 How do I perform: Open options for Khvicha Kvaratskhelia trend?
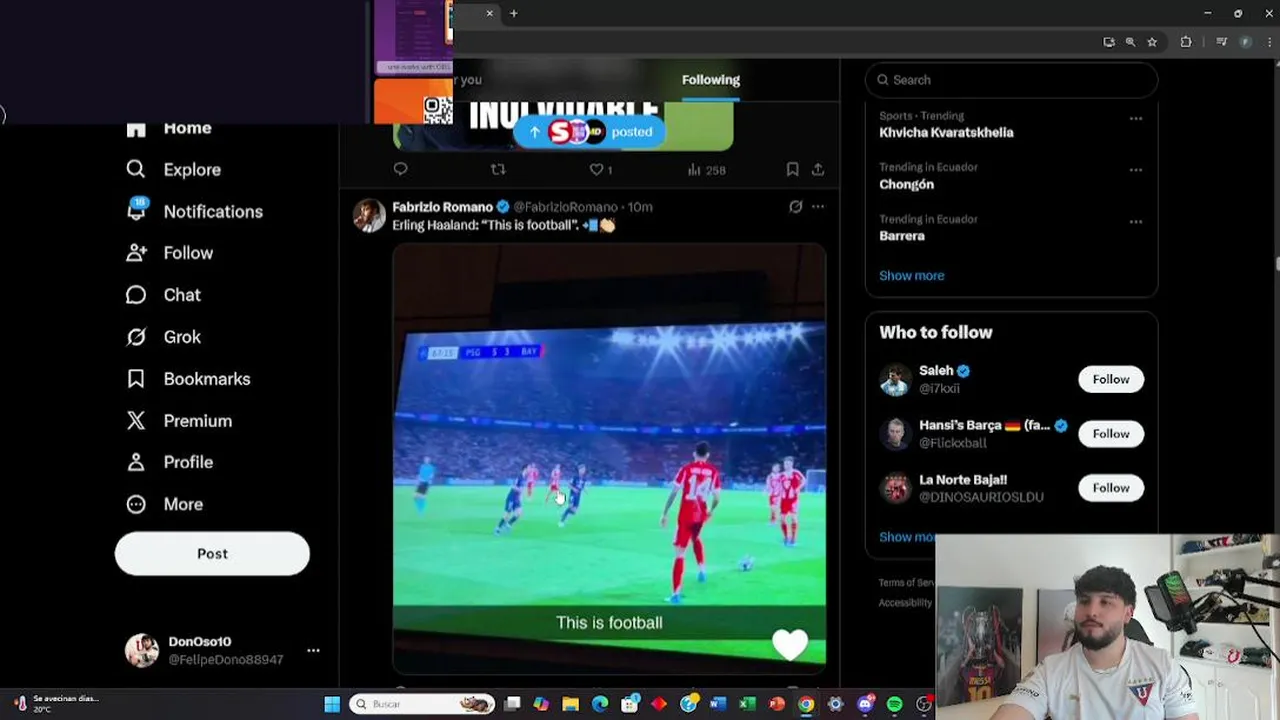tap(1135, 118)
